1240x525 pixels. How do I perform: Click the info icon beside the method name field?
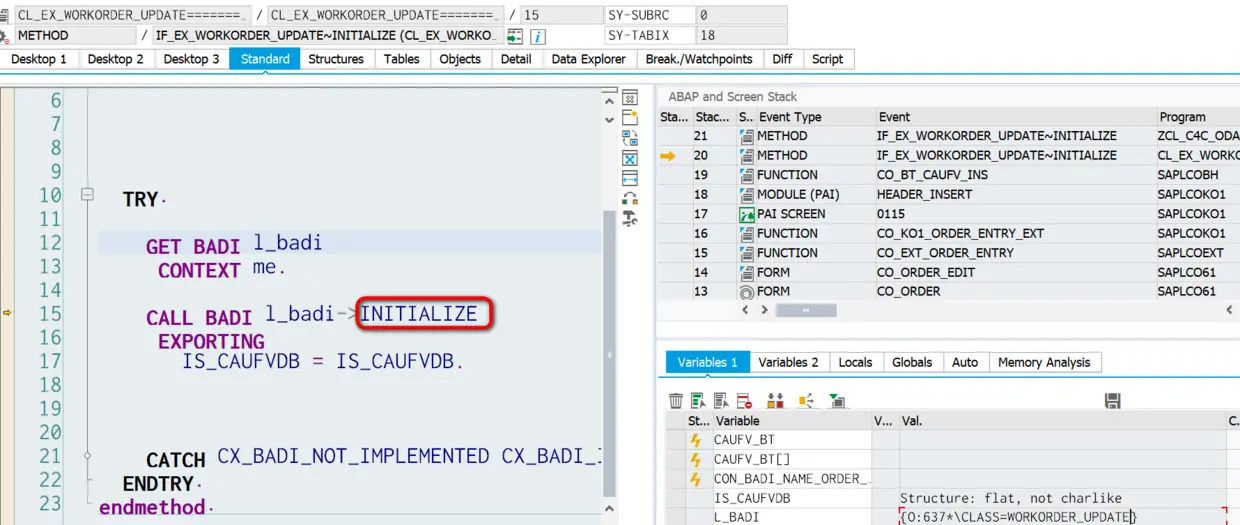(x=537, y=36)
